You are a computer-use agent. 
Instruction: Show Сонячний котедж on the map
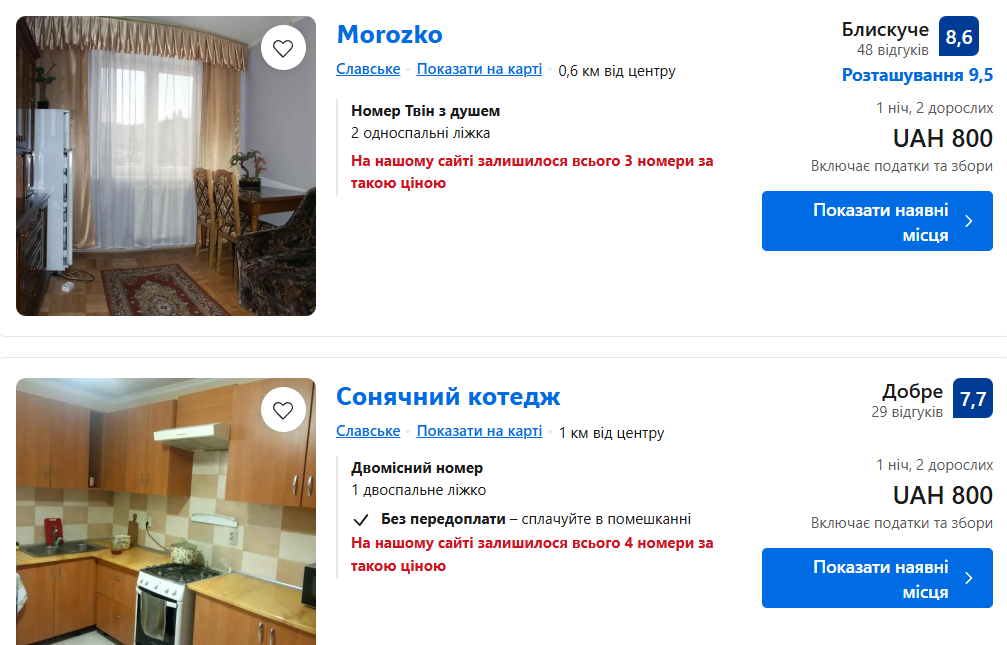point(479,431)
